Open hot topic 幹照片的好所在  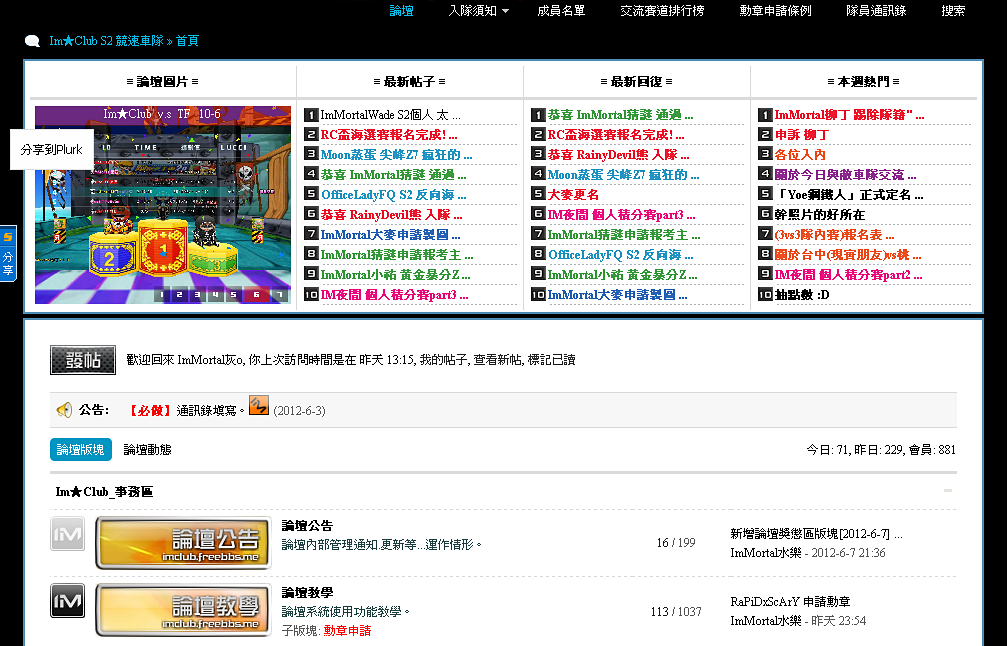(x=820, y=215)
